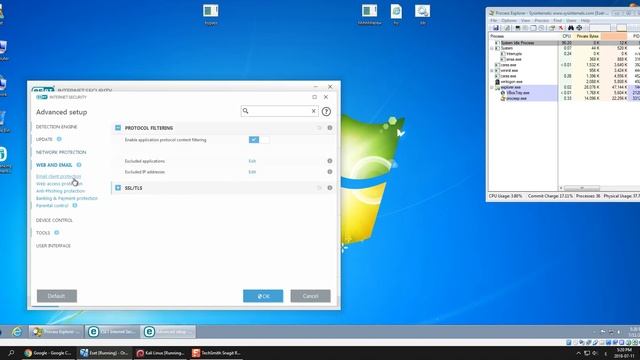Collapse the explorer.exe tree node in Process Explorer
640x360 pixels.
click(x=492, y=87)
